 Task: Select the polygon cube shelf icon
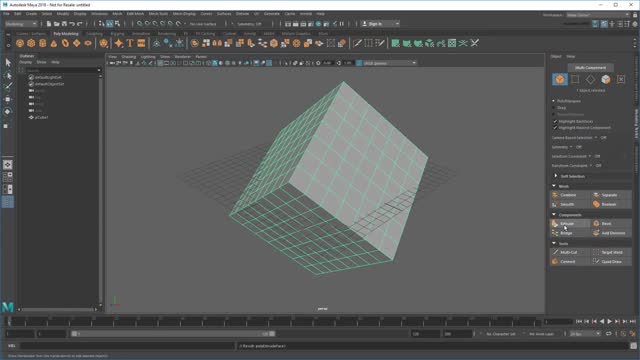pyautogui.click(x=31, y=43)
